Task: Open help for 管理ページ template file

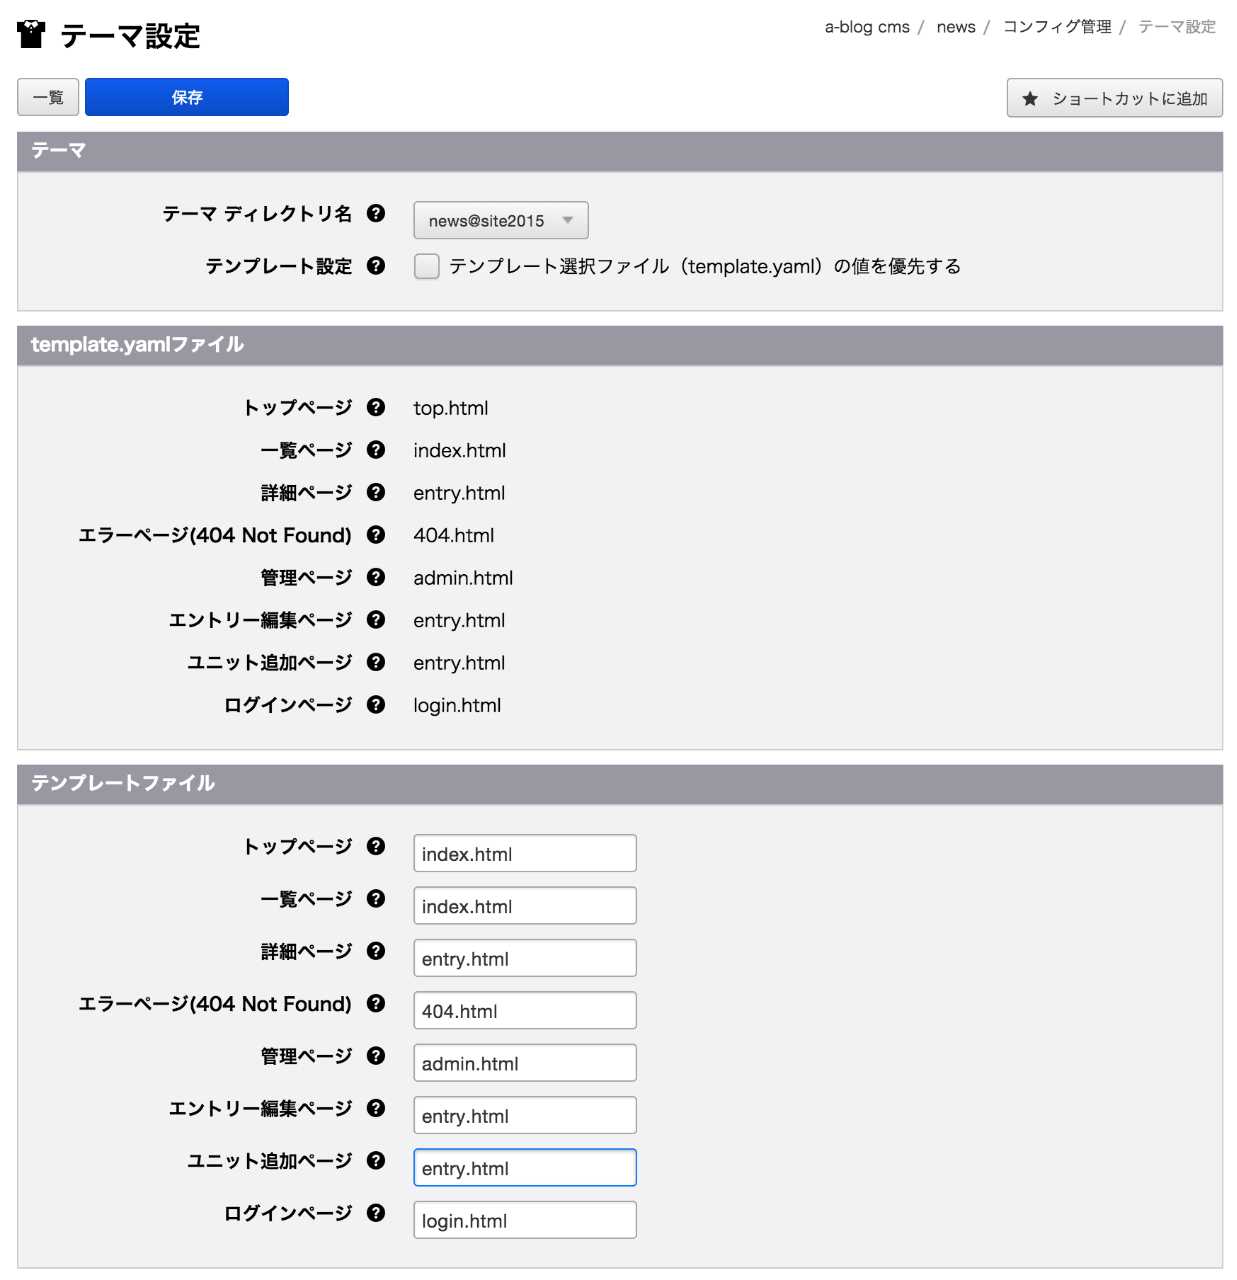Action: [x=375, y=1055]
